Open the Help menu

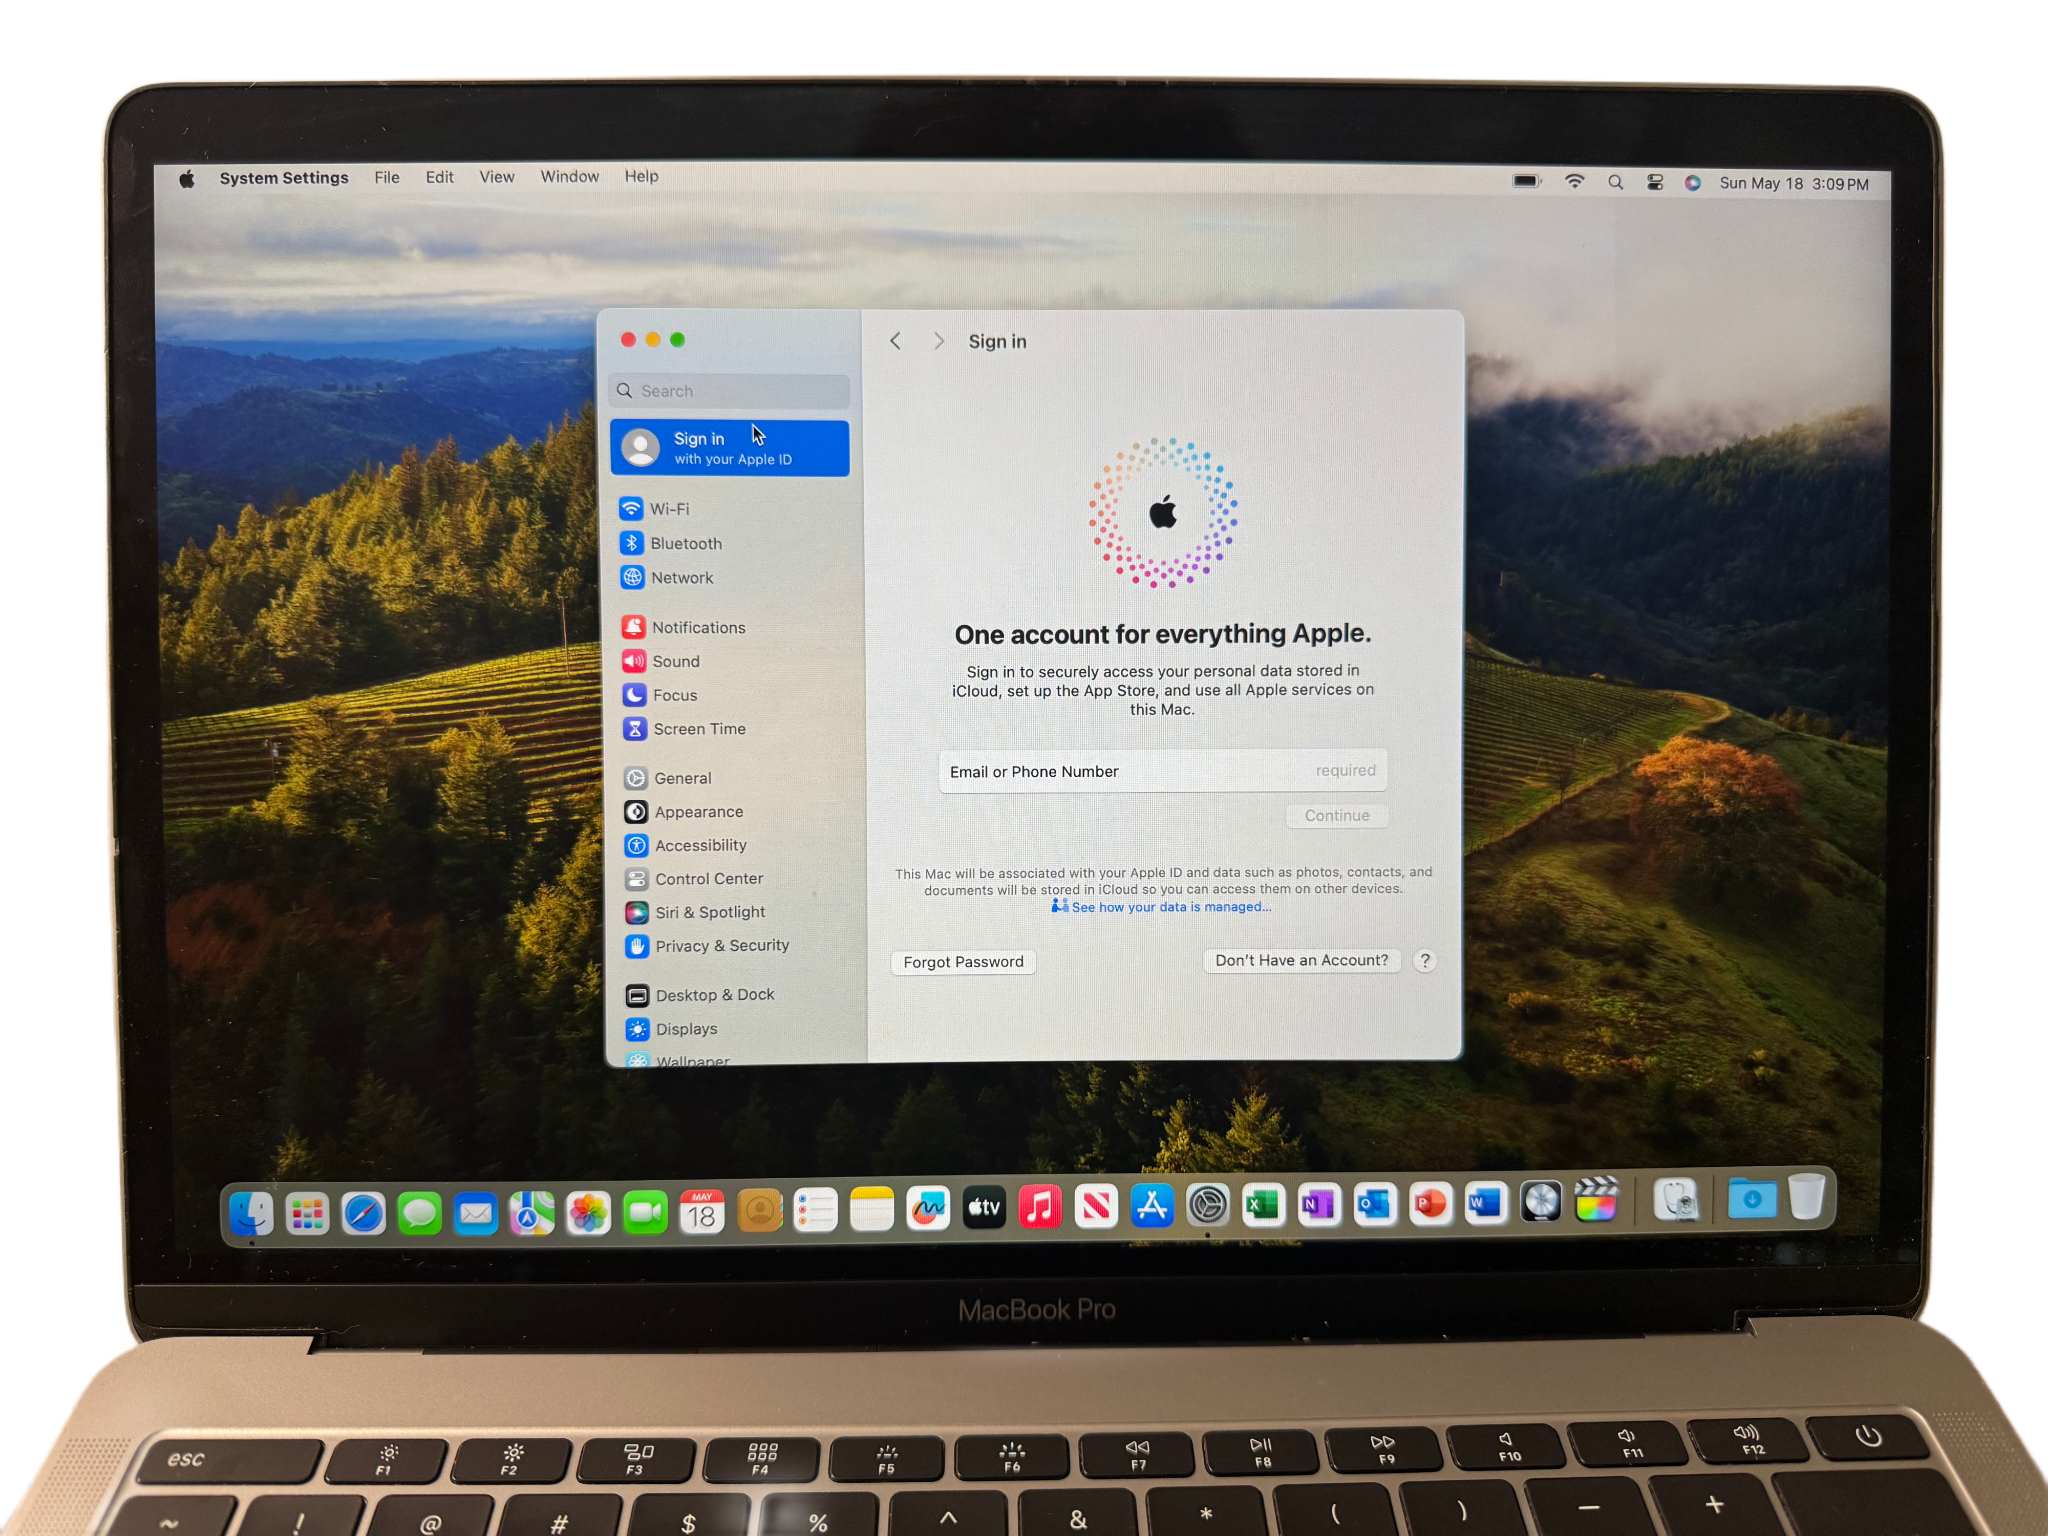click(x=642, y=176)
